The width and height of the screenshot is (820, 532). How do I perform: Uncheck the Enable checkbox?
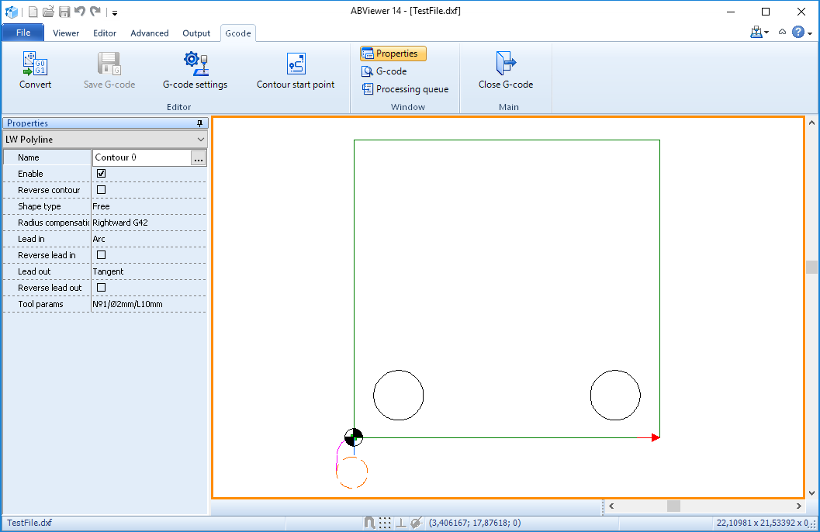101,173
